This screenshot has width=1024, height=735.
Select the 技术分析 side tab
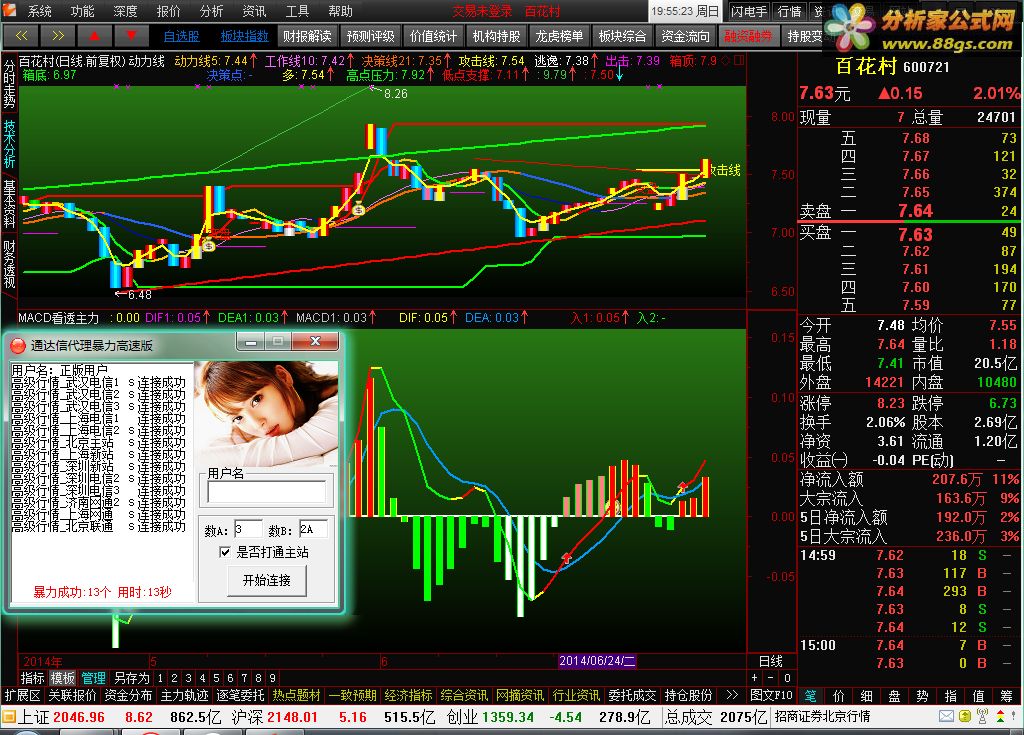point(9,144)
